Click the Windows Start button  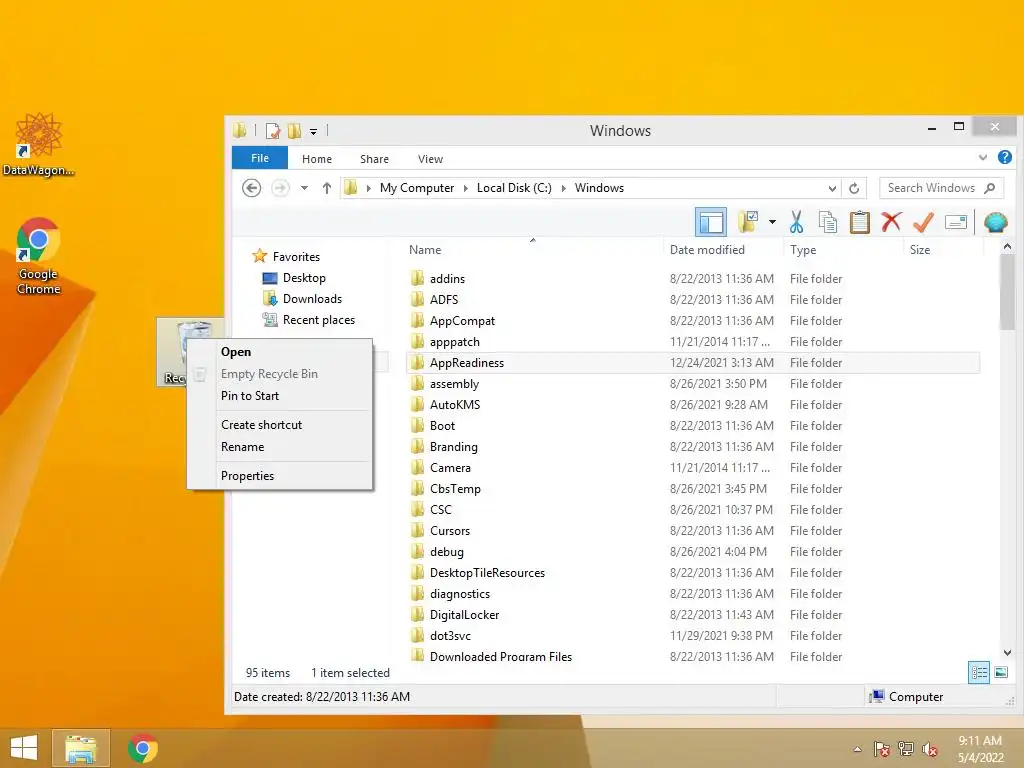[x=24, y=748]
